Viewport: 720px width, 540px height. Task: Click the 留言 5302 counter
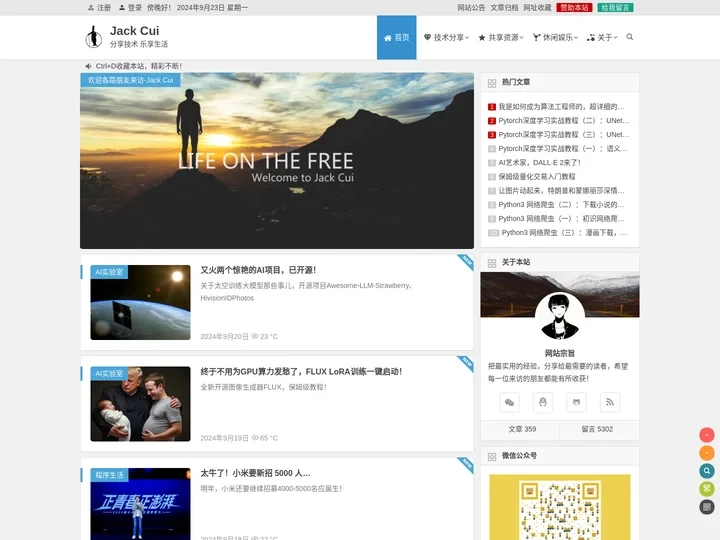tap(597, 429)
